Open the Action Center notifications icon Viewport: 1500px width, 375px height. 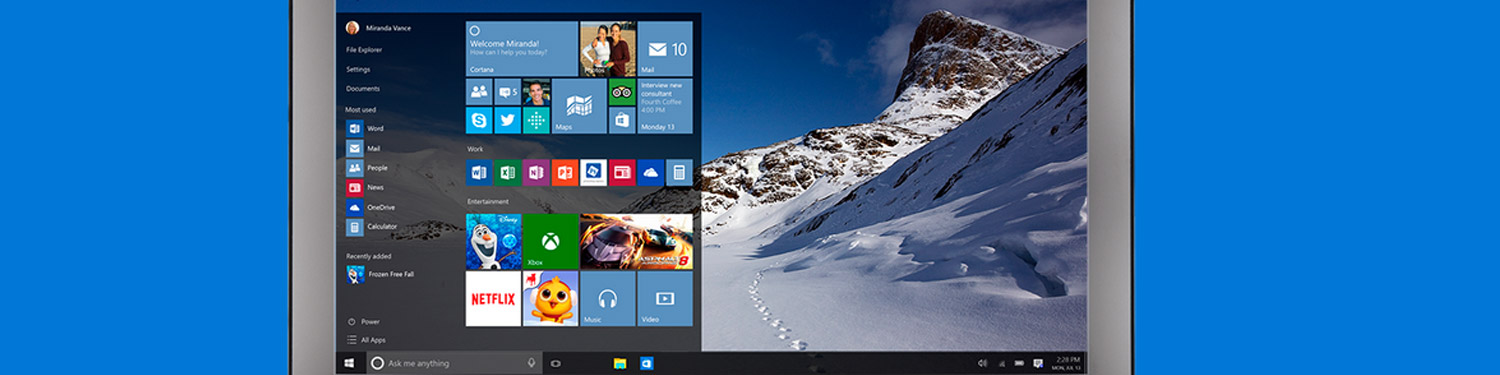tap(1038, 363)
